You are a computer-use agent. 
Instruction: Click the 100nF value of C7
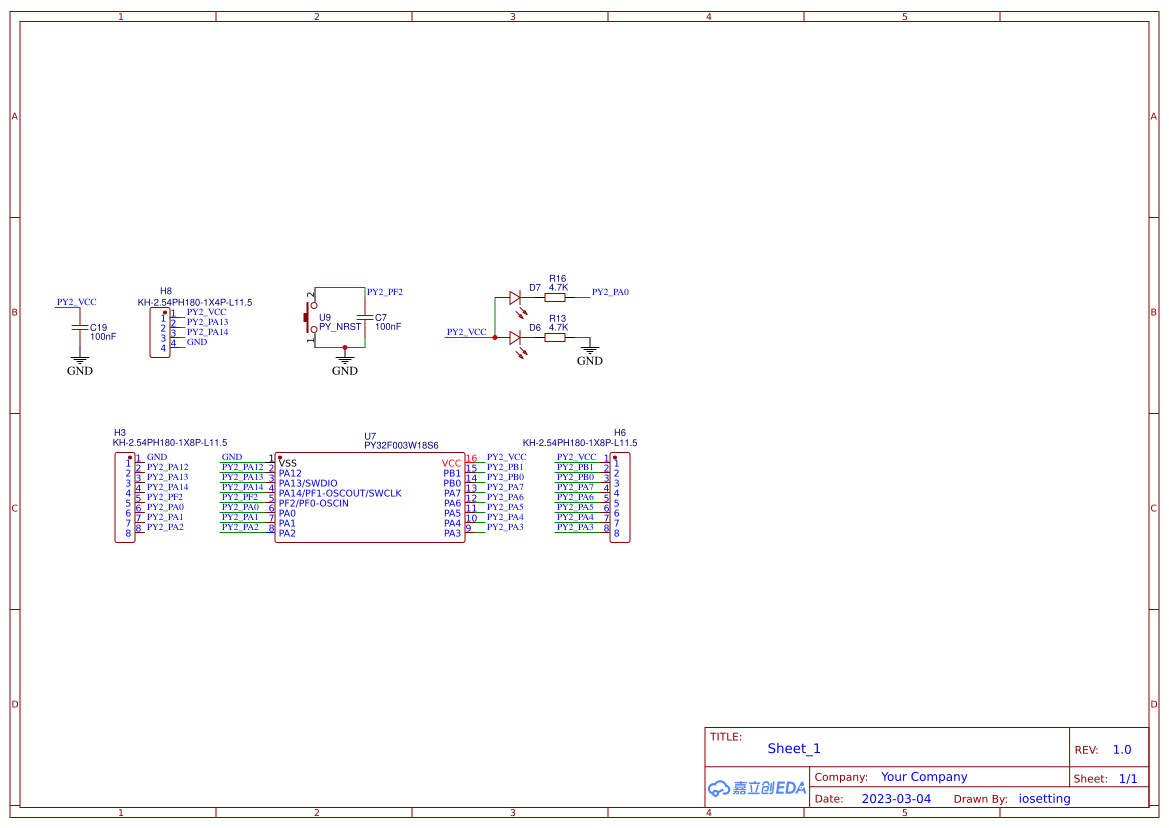388,326
